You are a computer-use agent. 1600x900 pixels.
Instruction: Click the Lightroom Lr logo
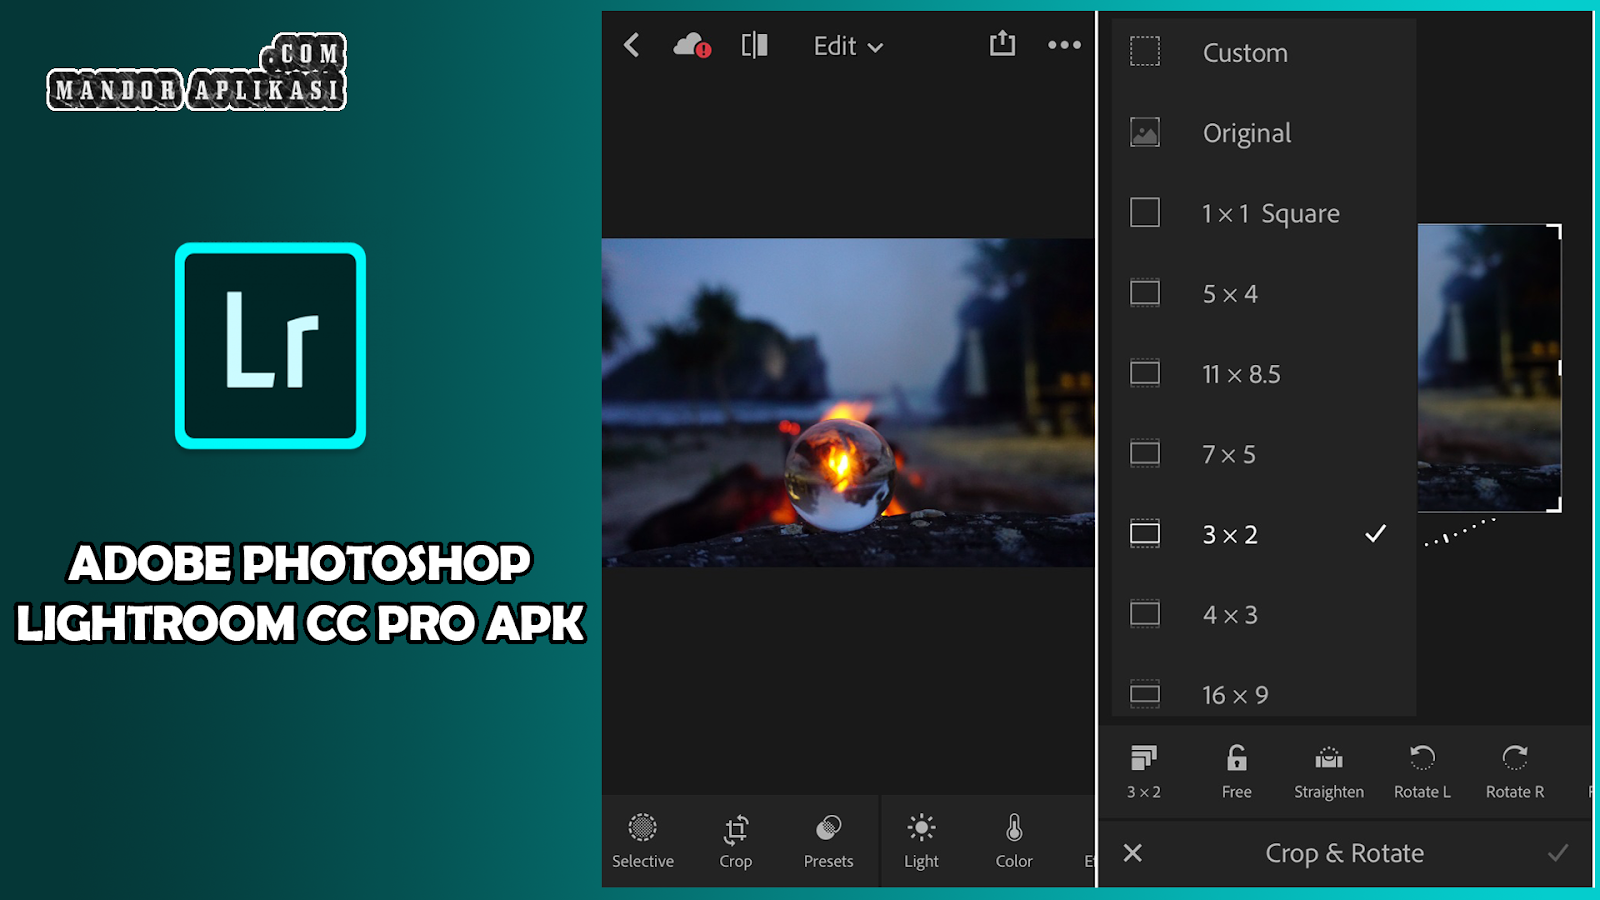point(270,346)
